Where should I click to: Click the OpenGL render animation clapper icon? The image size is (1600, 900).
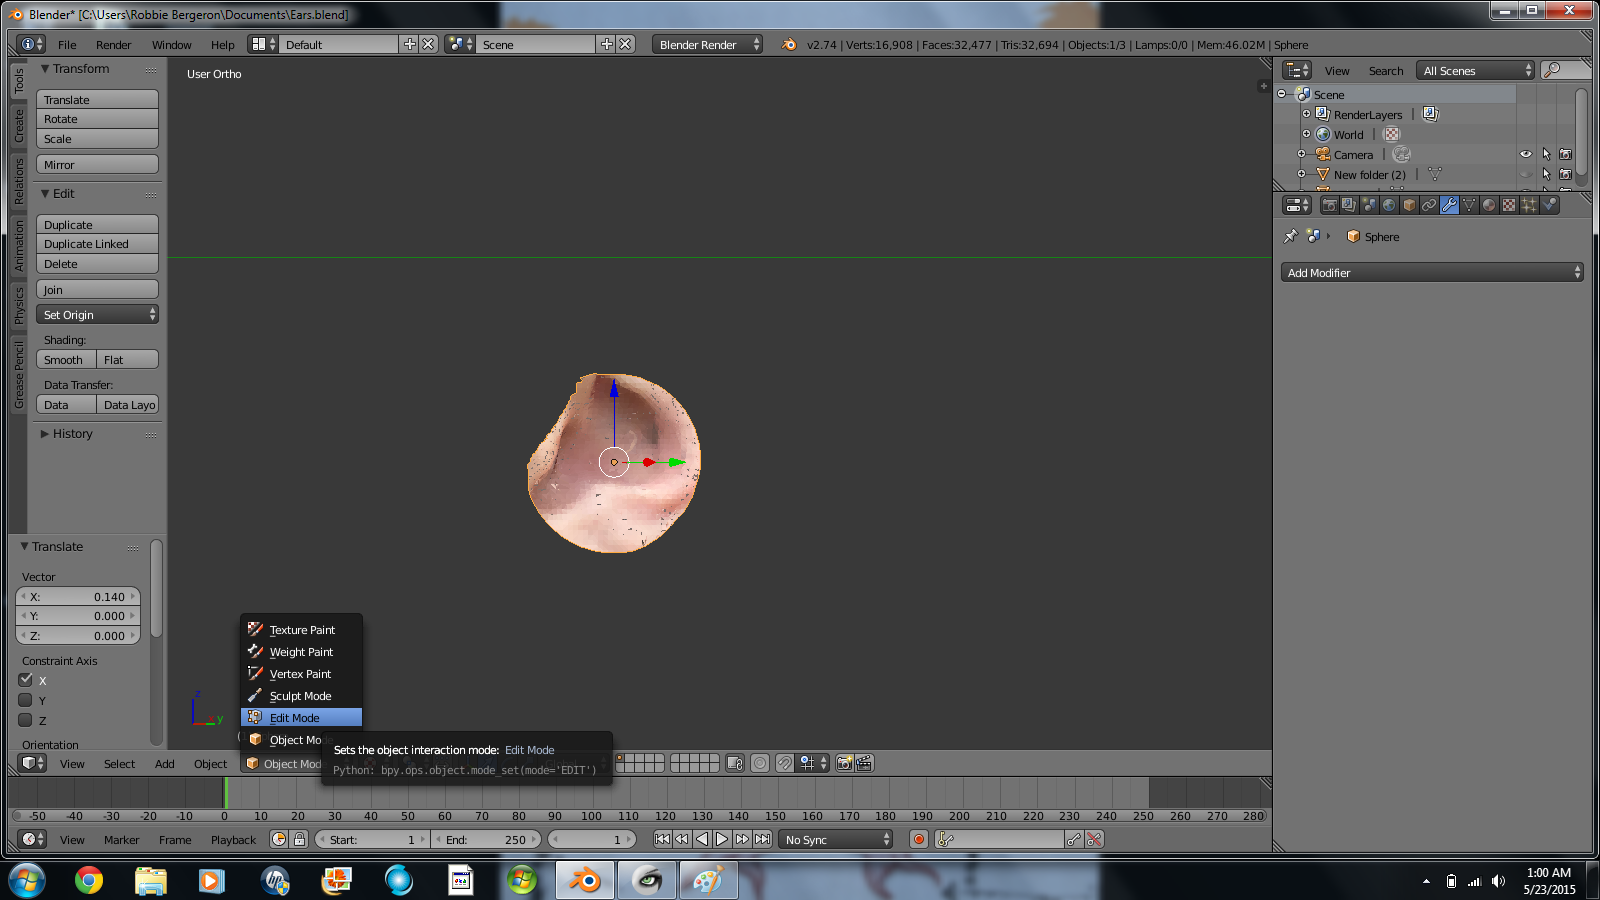(x=864, y=763)
